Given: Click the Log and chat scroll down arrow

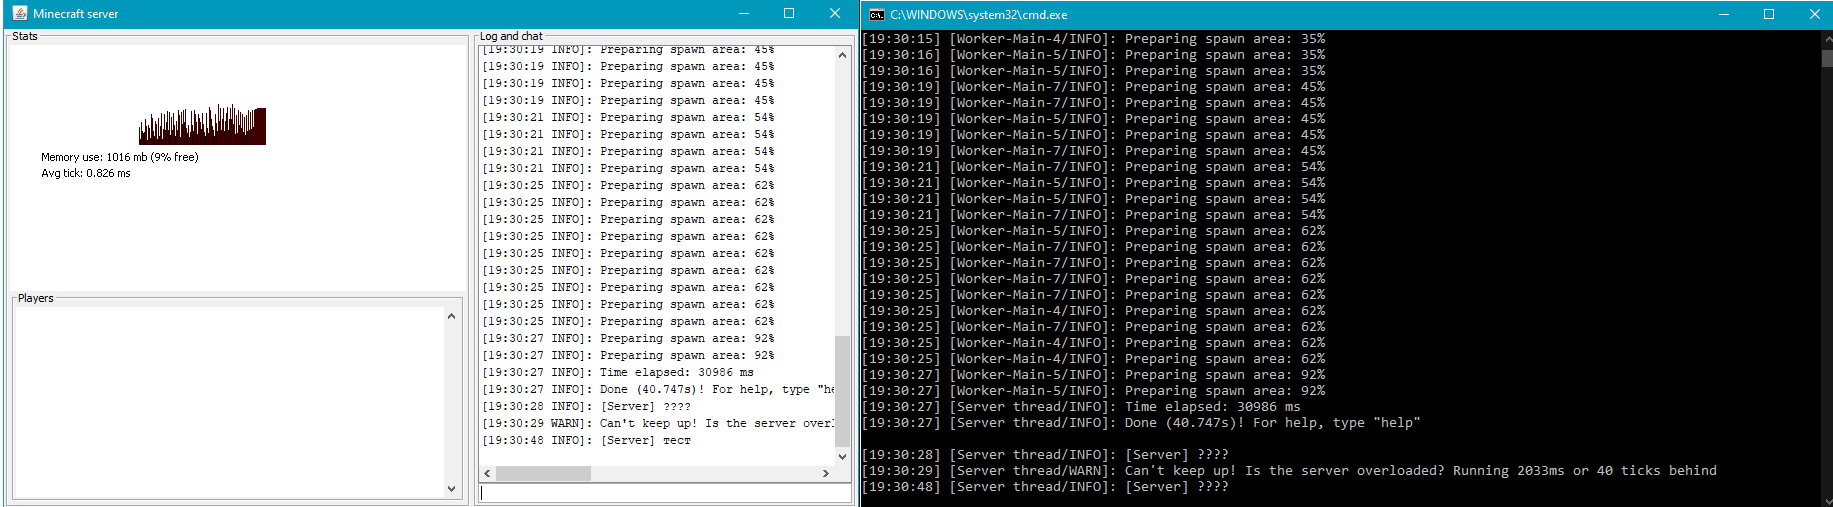Looking at the screenshot, I should [842, 456].
